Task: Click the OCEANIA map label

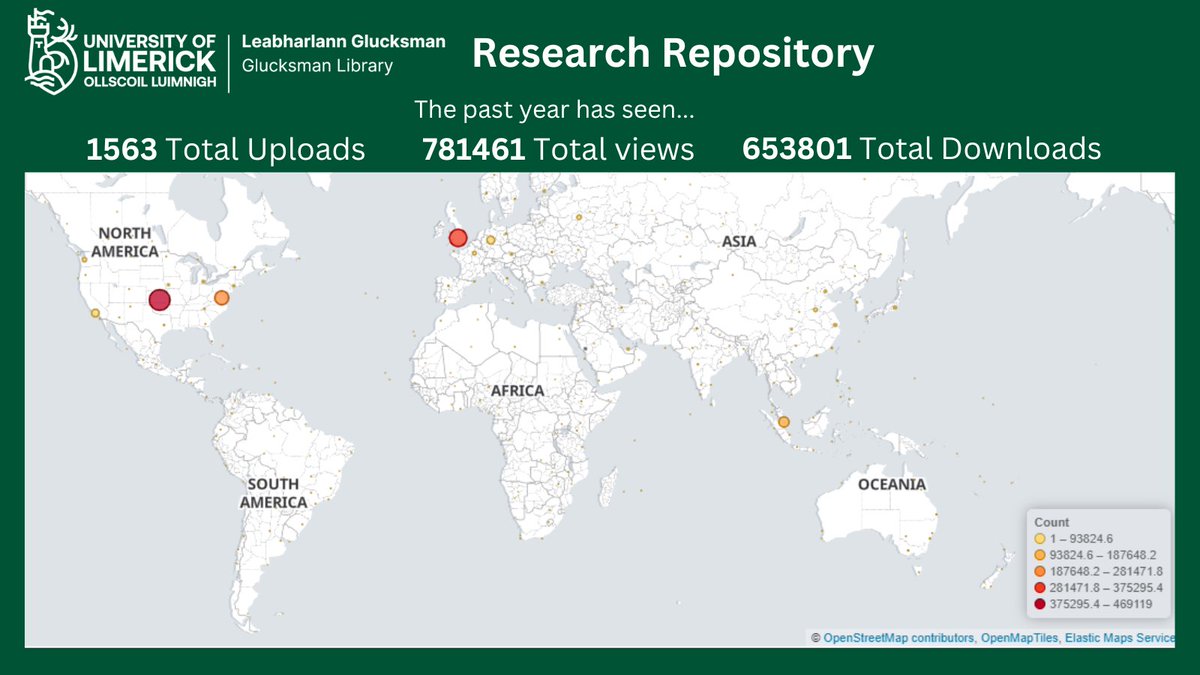Action: (892, 485)
